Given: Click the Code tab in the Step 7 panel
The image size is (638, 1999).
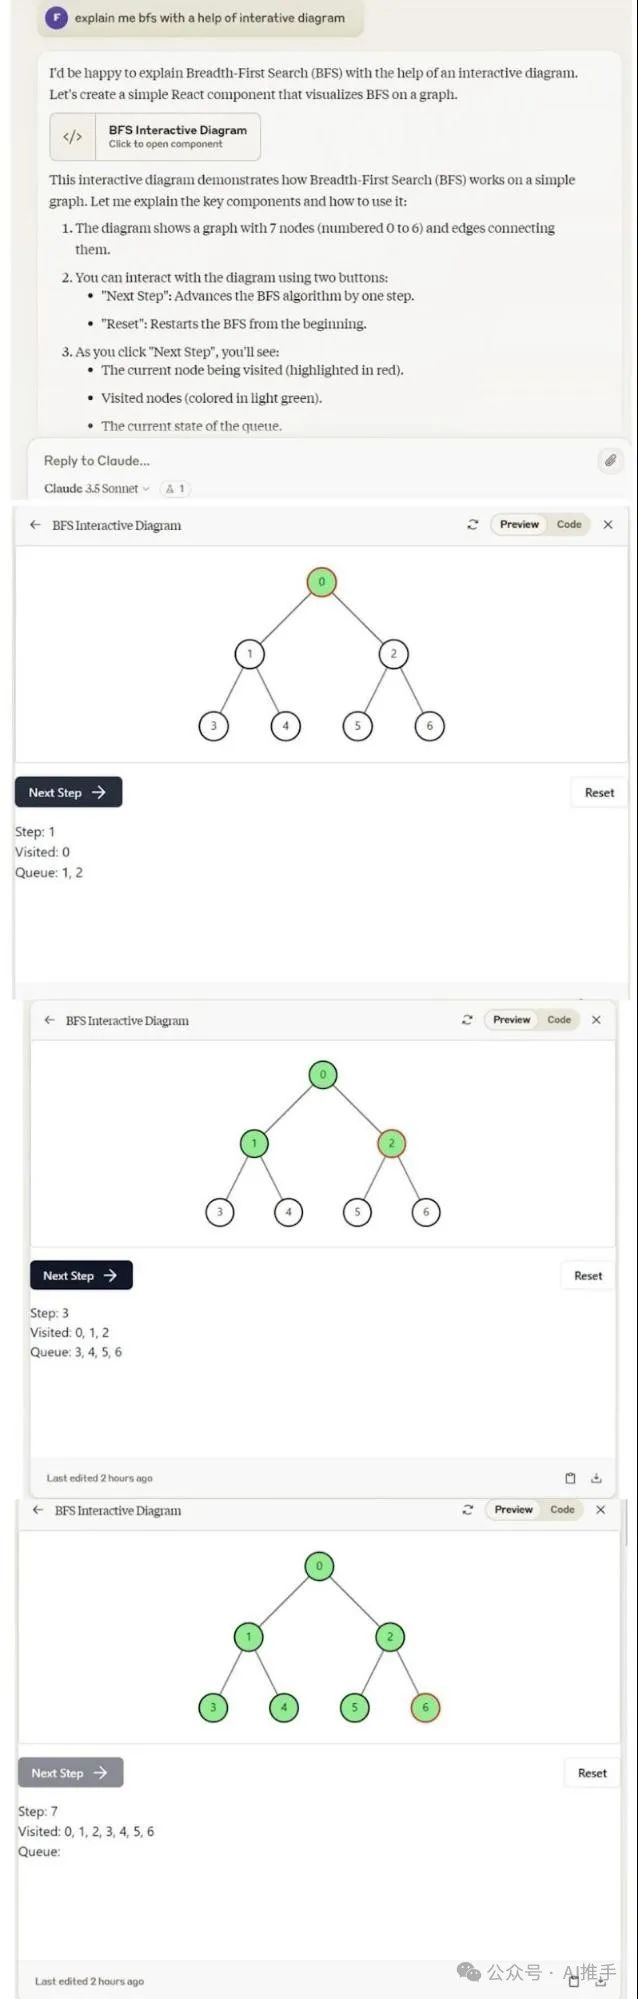Looking at the screenshot, I should (x=562, y=1510).
